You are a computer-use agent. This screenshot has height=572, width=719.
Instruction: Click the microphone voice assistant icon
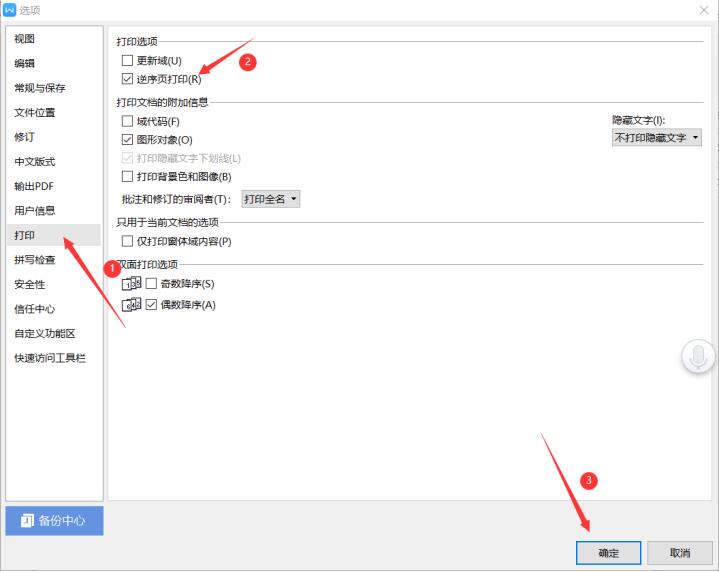(698, 357)
